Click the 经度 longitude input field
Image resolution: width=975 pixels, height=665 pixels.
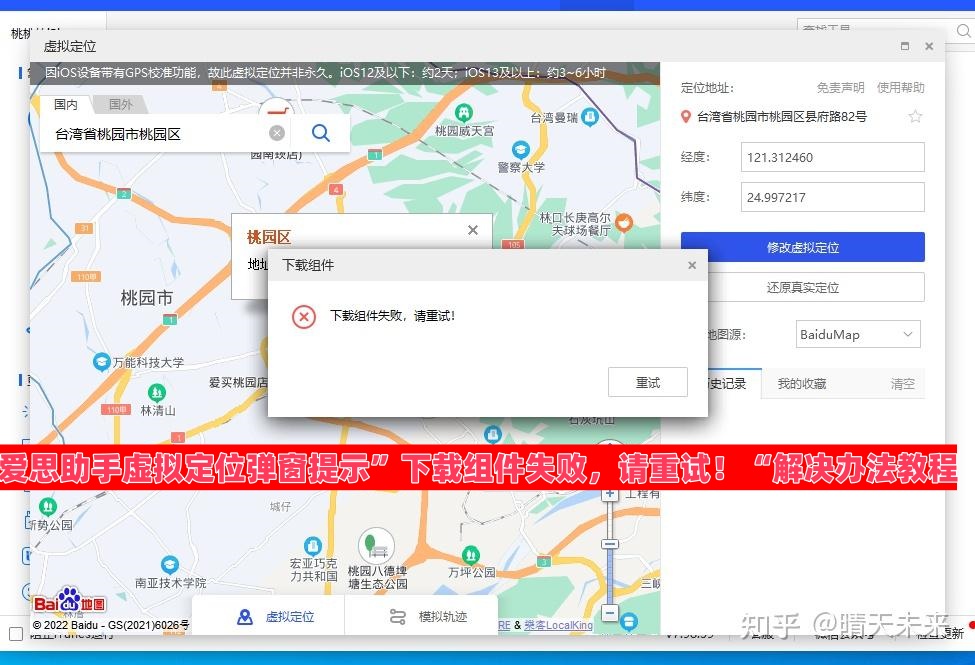tap(833, 157)
